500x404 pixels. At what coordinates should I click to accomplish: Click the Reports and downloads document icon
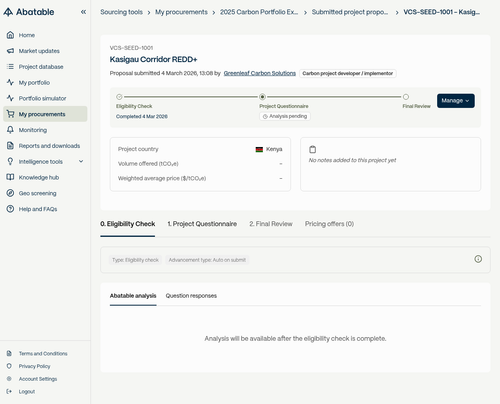click(x=10, y=146)
